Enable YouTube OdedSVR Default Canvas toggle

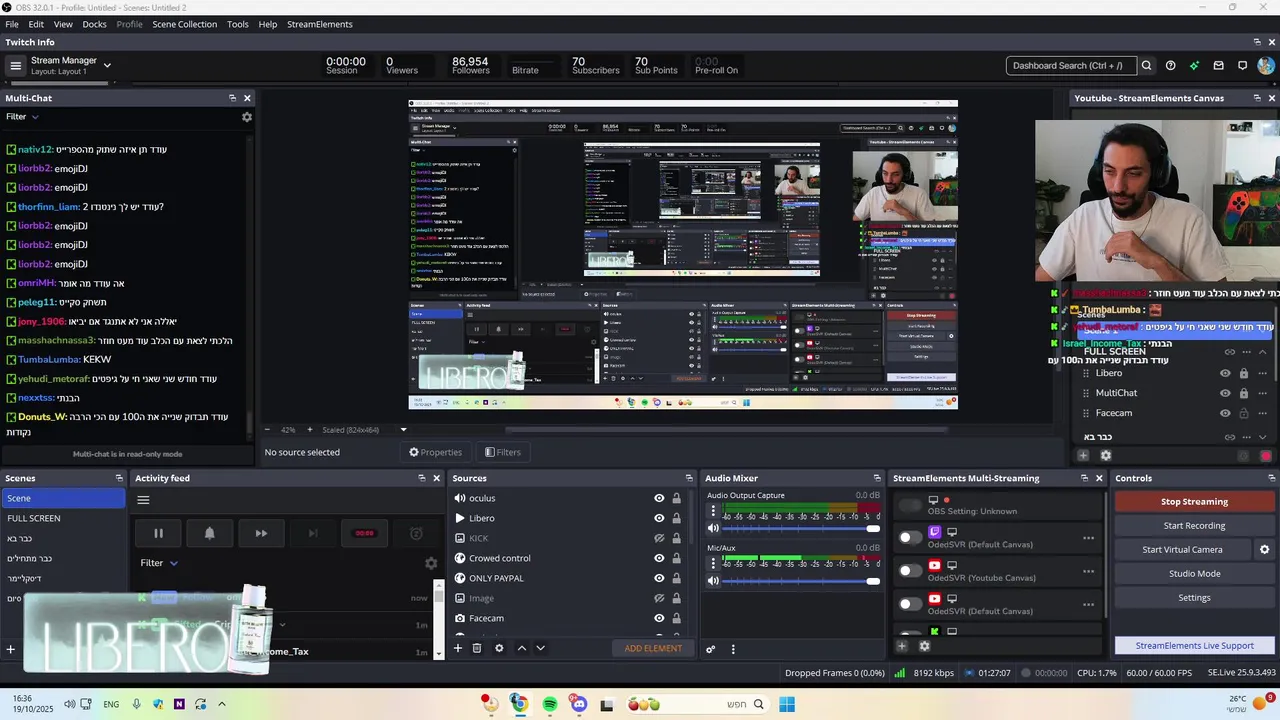(x=910, y=603)
